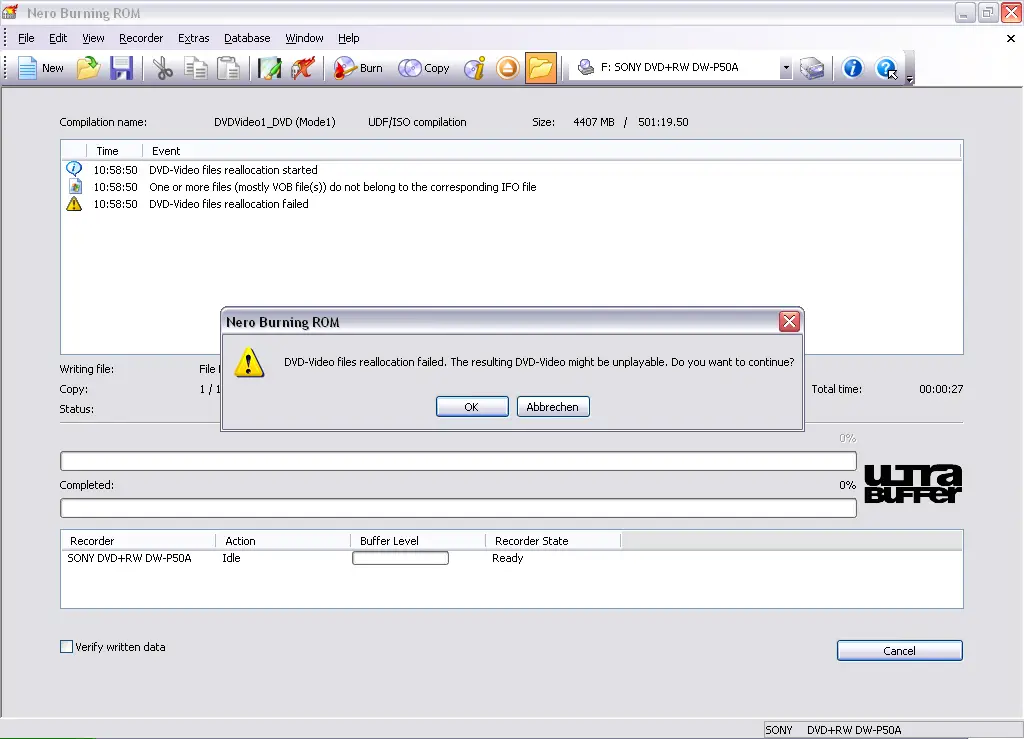Click the Time column header
Viewport: 1024px width, 739px height.
114,151
